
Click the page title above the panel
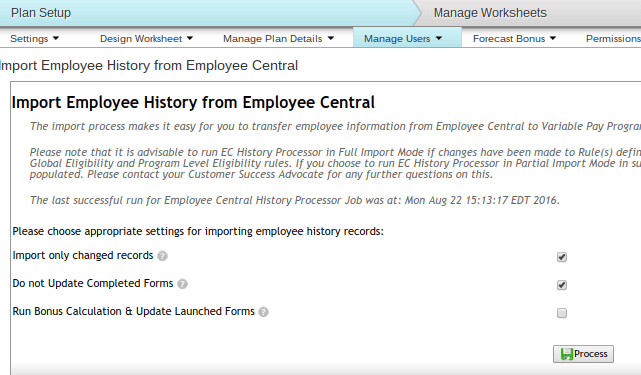149,65
